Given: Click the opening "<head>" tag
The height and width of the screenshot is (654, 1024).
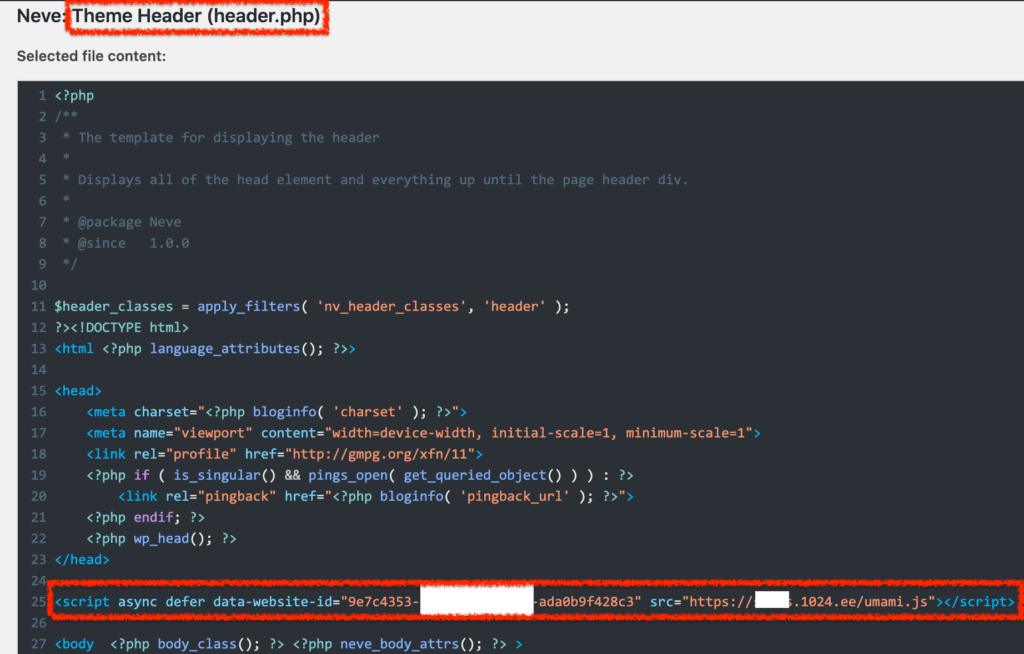Looking at the screenshot, I should [78, 391].
